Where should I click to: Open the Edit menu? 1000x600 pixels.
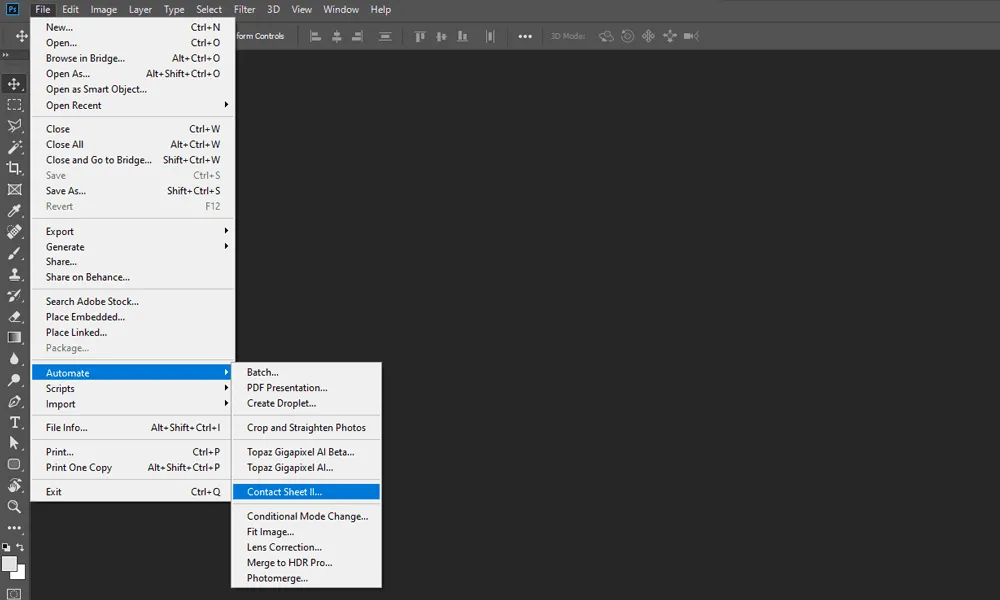tap(70, 10)
